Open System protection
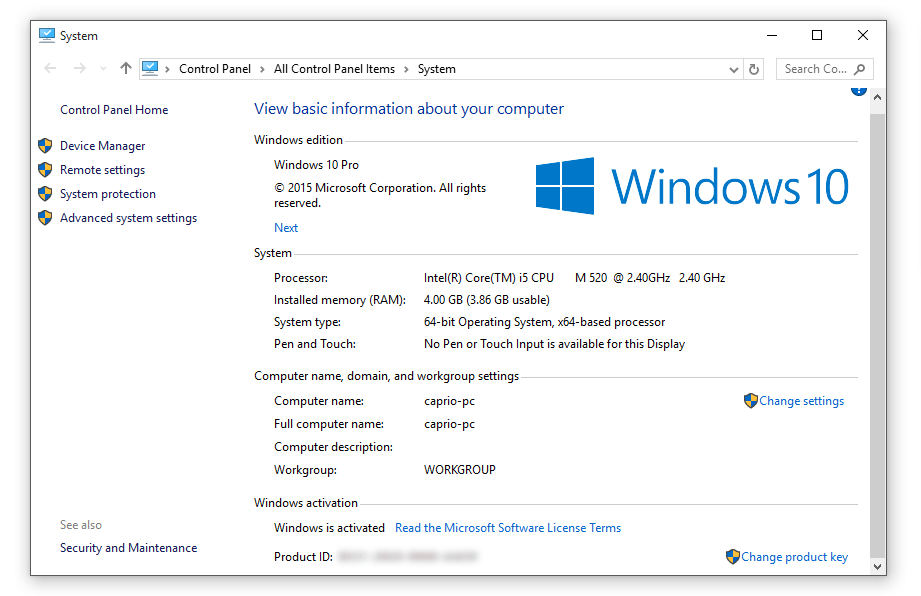Image resolution: width=921 pixels, height=596 pixels. click(107, 194)
